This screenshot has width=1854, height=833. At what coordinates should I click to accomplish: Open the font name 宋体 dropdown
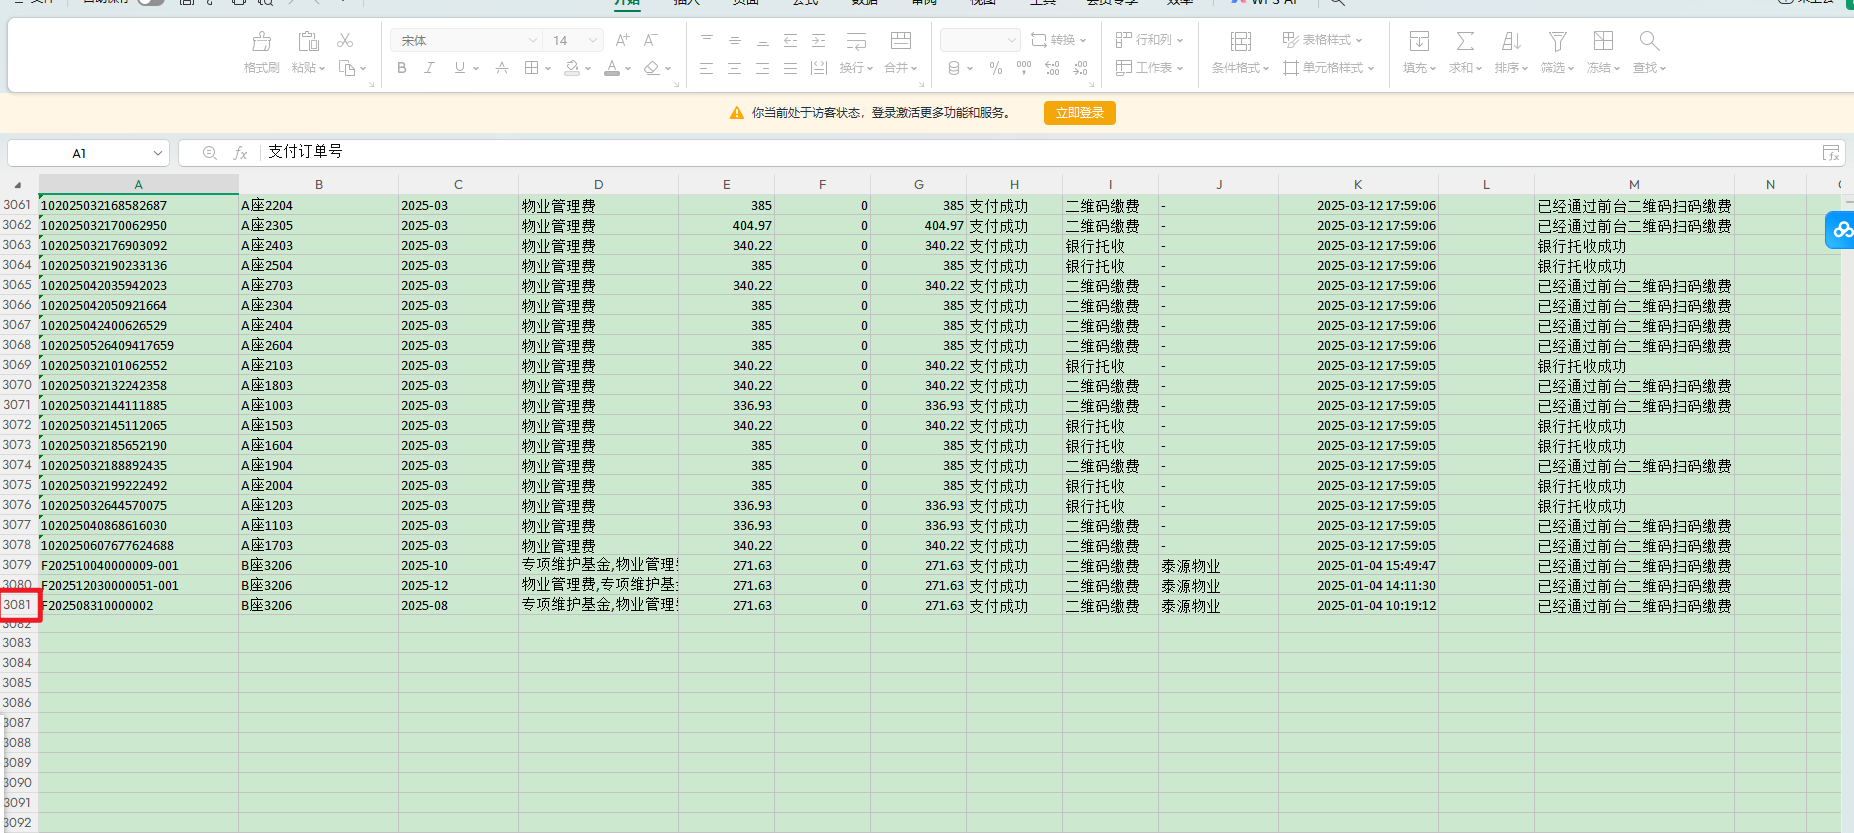[532, 40]
